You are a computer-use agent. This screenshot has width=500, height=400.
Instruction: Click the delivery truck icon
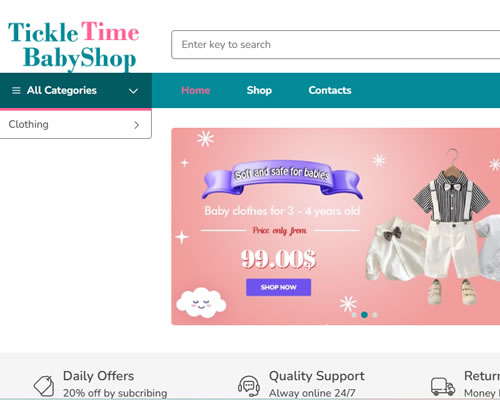tap(443, 386)
